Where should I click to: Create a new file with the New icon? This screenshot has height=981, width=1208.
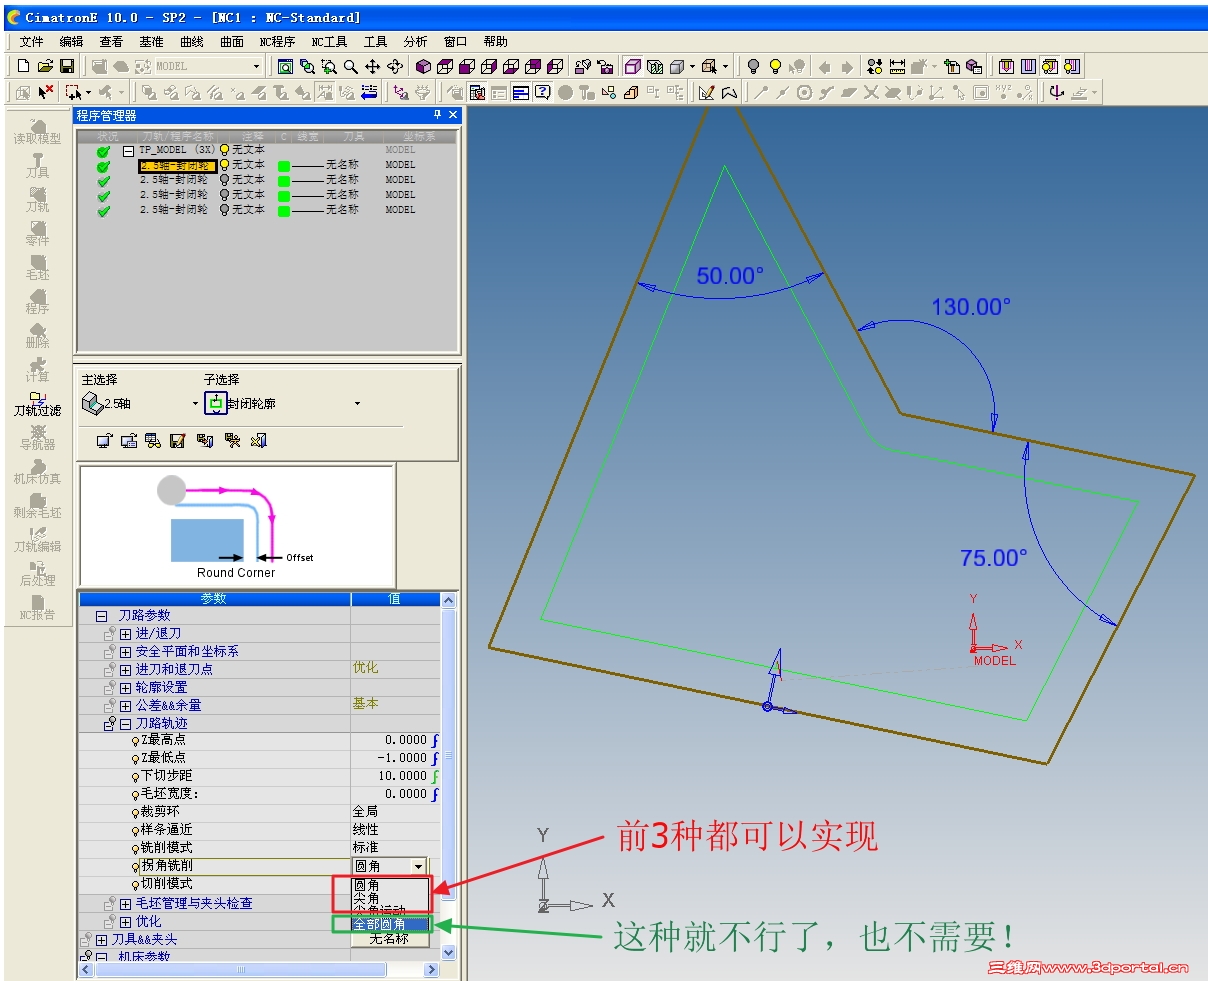tap(24, 66)
